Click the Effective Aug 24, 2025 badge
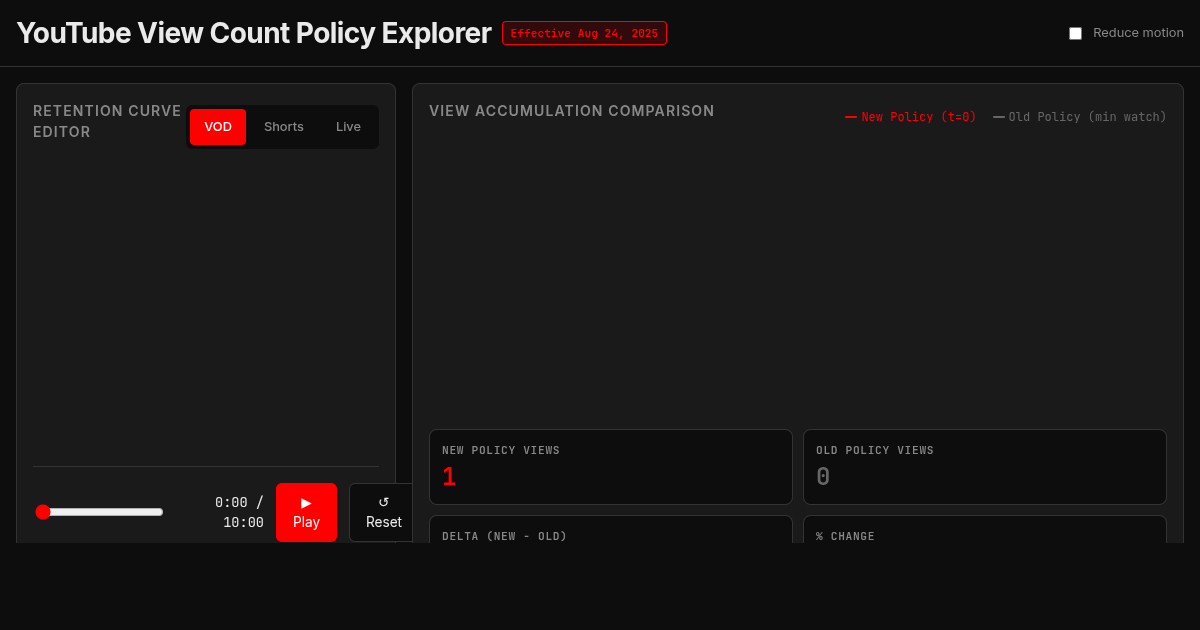1200x630 pixels. click(584, 33)
